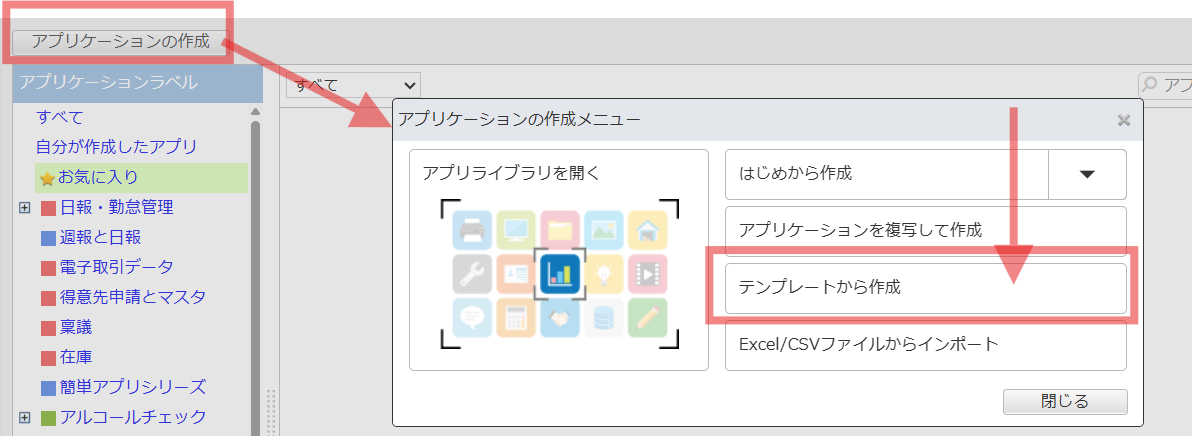Screen dimensions: 1192x436
Task: Select アプリケーションを複写して作成 option
Action: tap(925, 231)
